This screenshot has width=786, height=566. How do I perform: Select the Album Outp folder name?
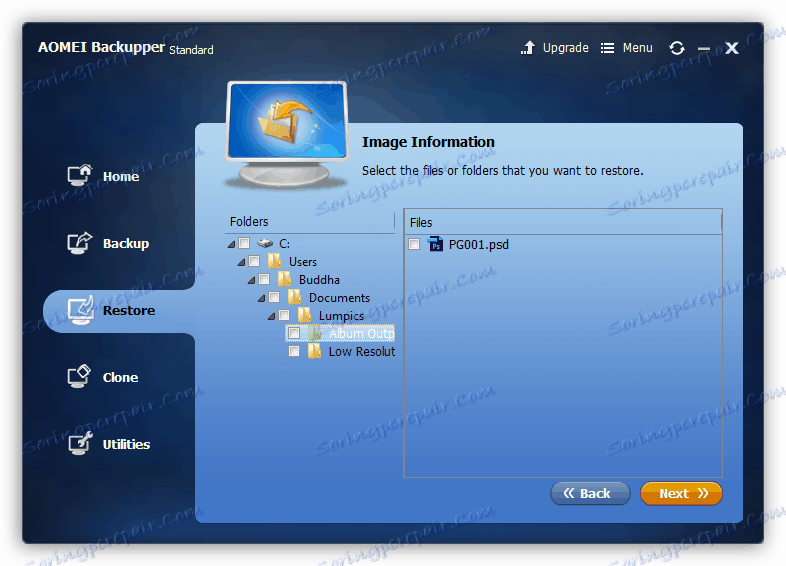[361, 333]
